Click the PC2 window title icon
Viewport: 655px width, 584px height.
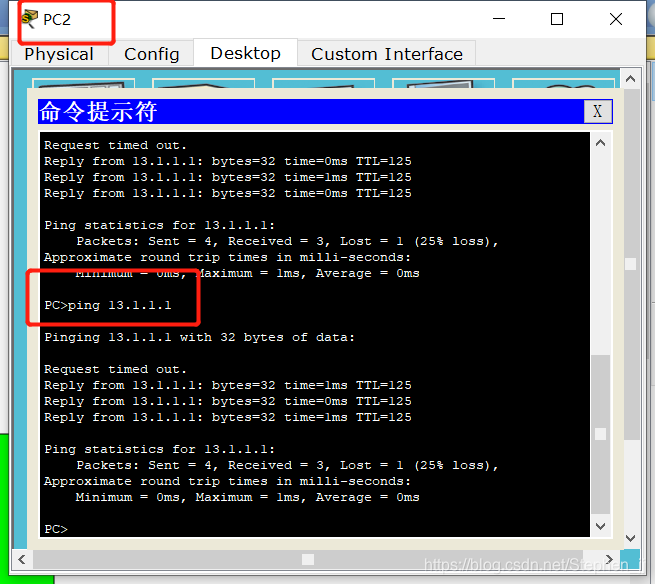[x=30, y=19]
